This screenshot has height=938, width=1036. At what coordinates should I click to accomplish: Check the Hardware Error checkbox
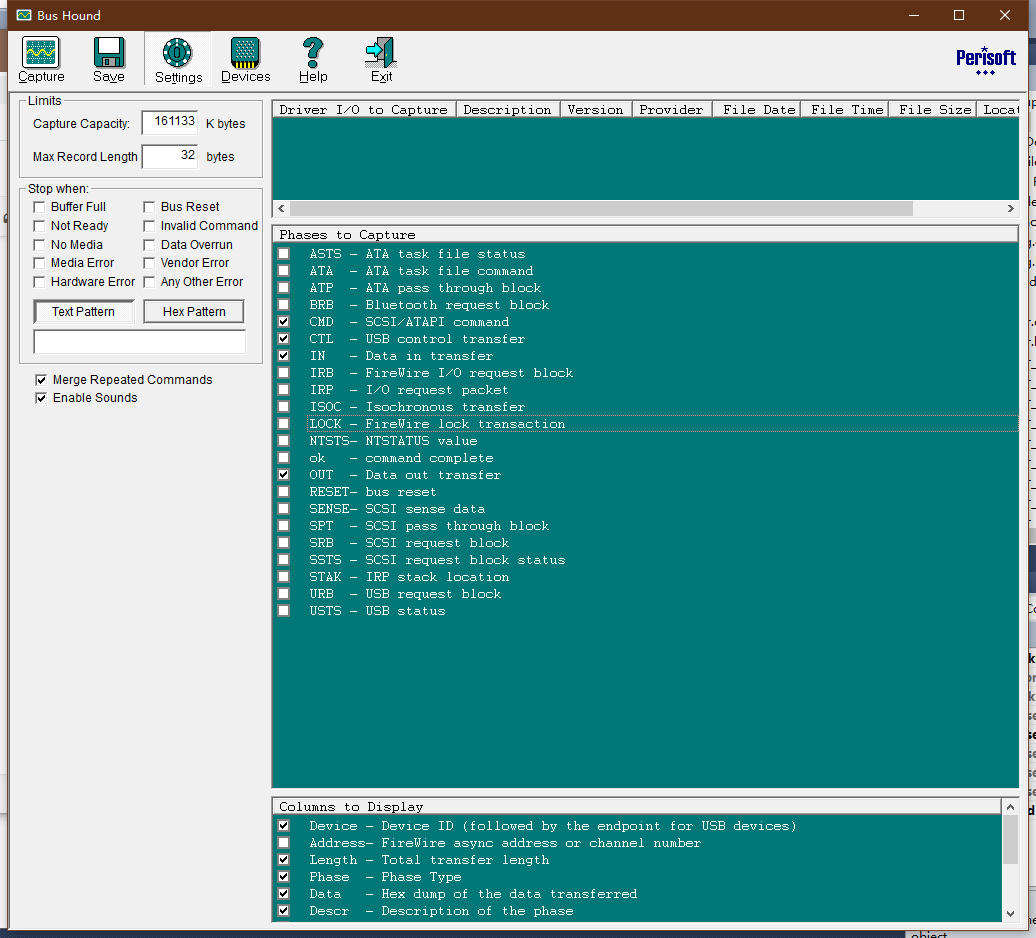pos(39,282)
